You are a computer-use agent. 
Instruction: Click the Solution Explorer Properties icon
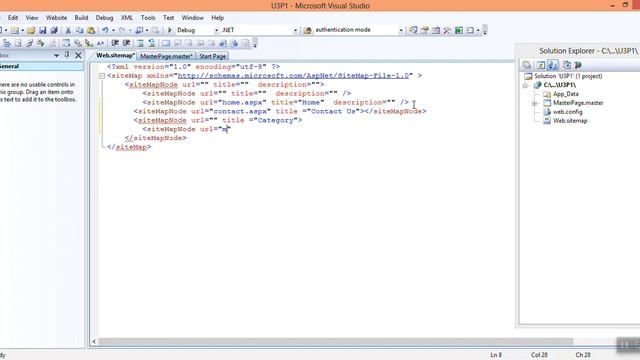(527, 65)
